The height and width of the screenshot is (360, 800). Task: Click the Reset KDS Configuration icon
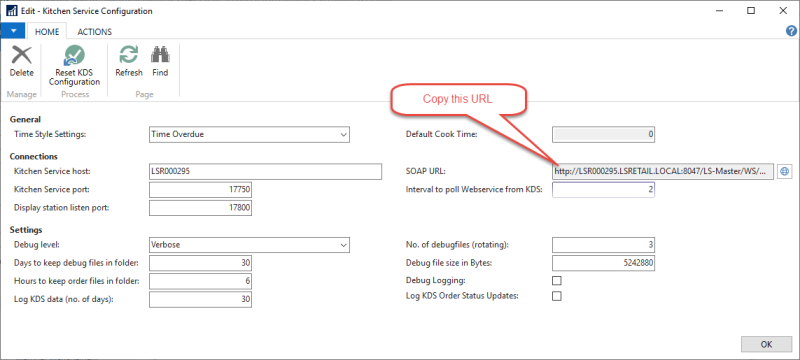[x=74, y=55]
